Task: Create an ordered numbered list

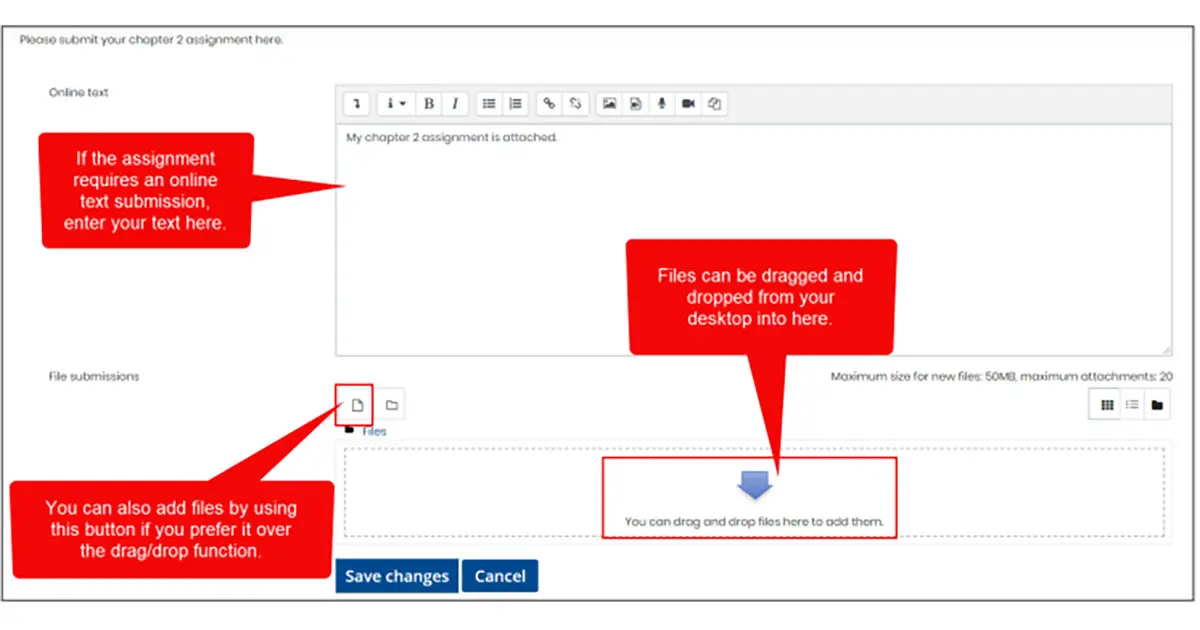Action: tap(515, 103)
